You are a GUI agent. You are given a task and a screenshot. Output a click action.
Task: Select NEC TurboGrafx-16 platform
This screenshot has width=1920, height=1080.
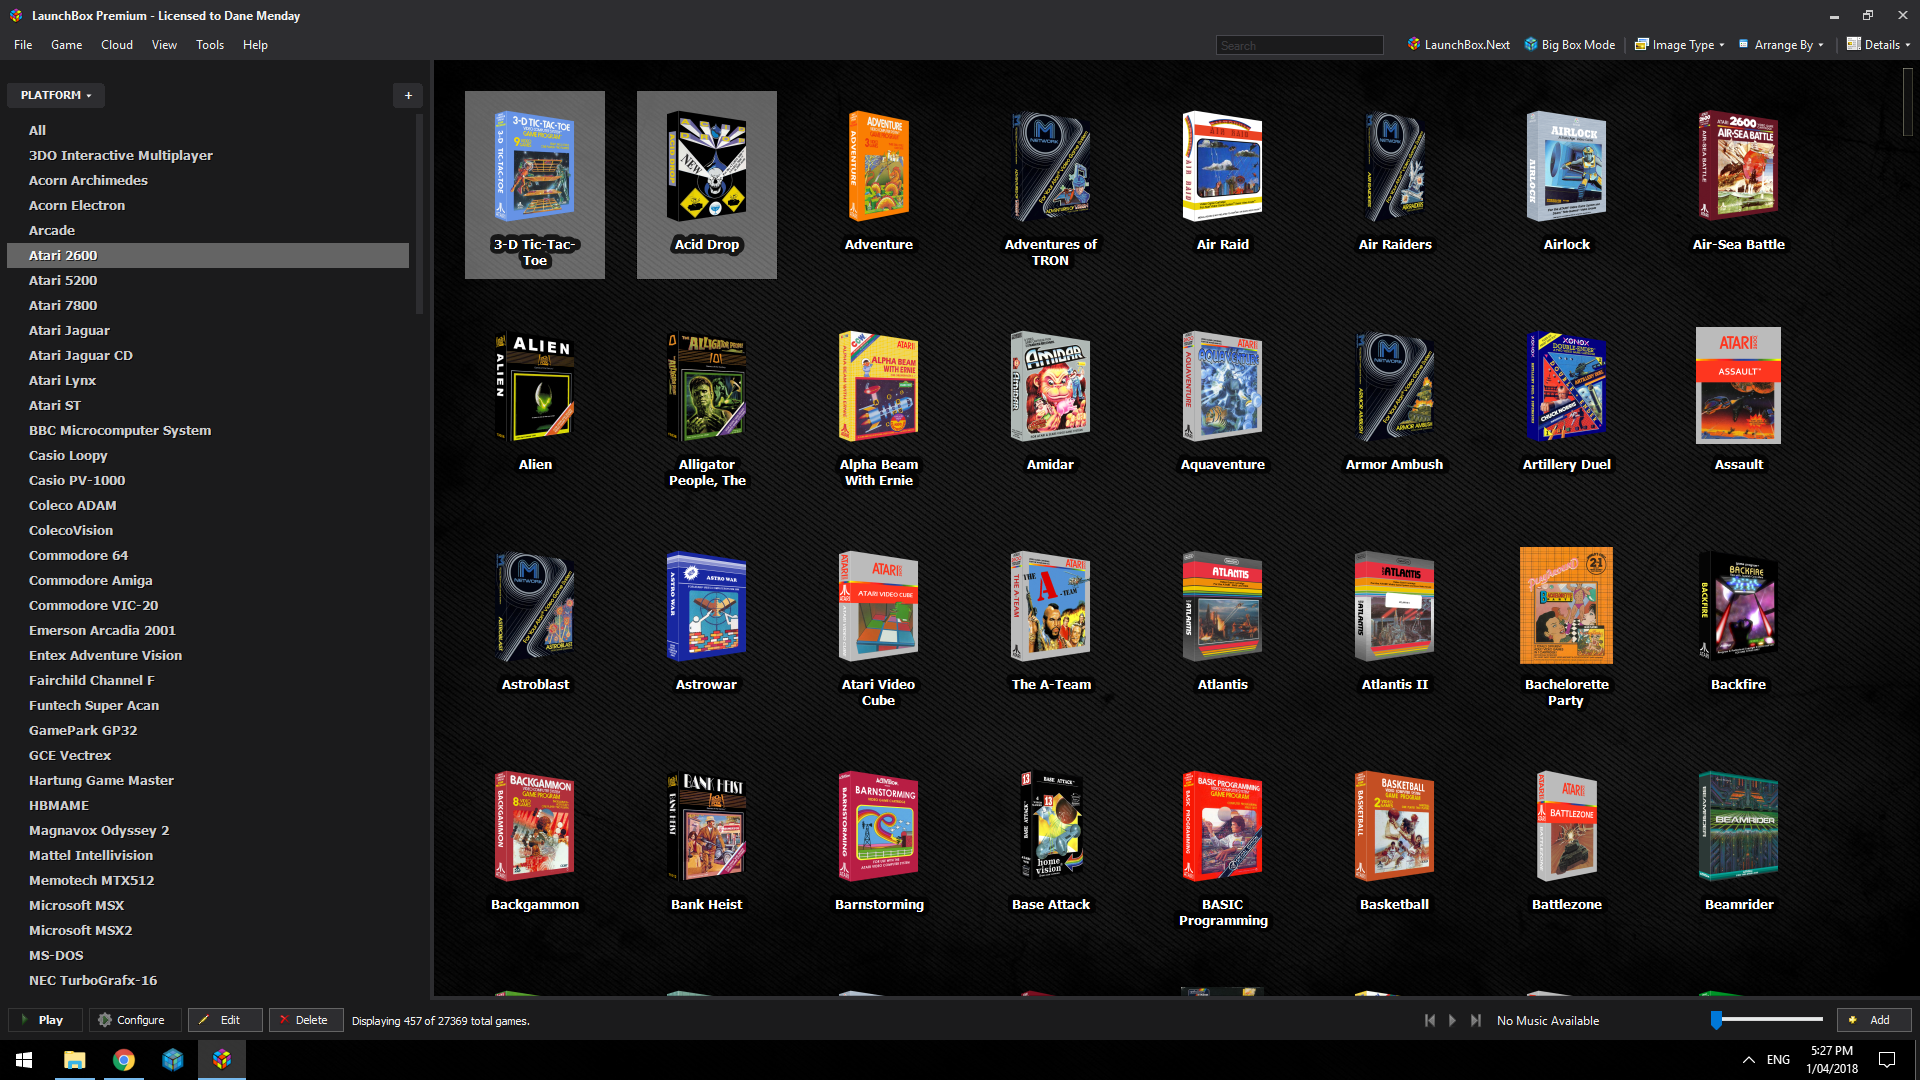pos(208,980)
